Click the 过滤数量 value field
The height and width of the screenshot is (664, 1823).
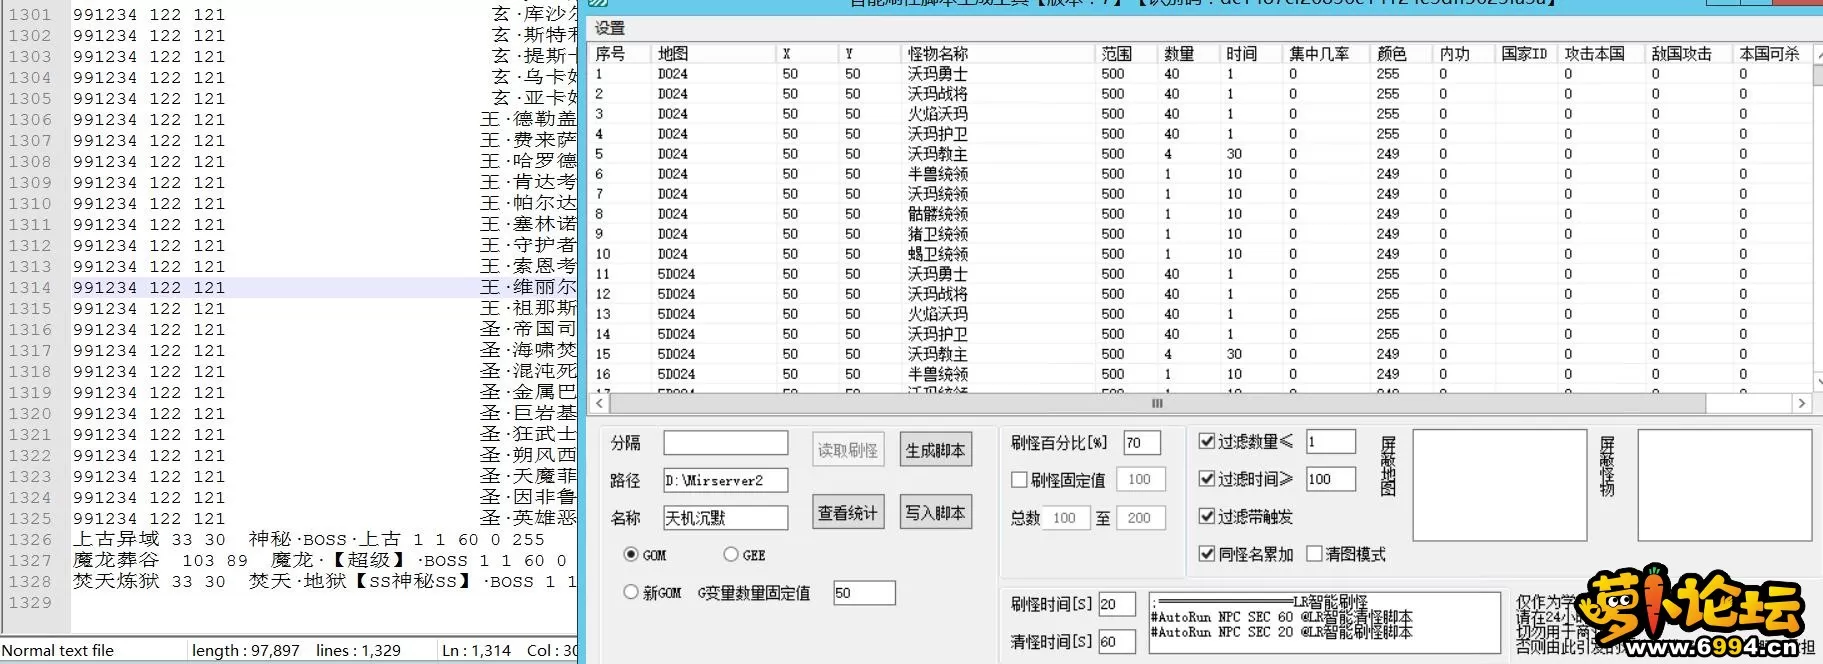click(x=1331, y=442)
